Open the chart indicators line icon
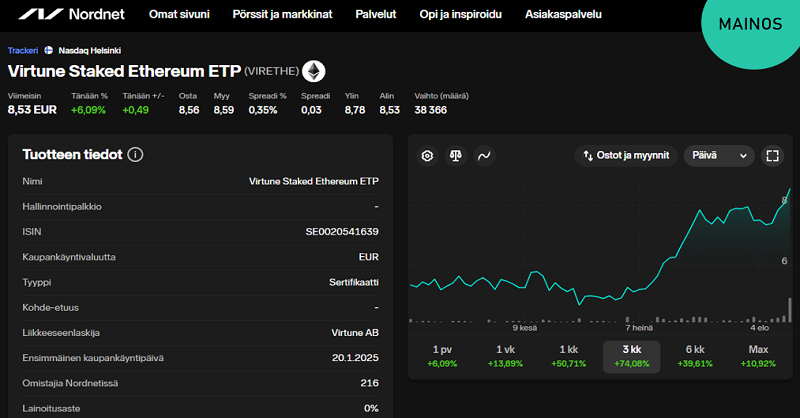 click(x=484, y=156)
